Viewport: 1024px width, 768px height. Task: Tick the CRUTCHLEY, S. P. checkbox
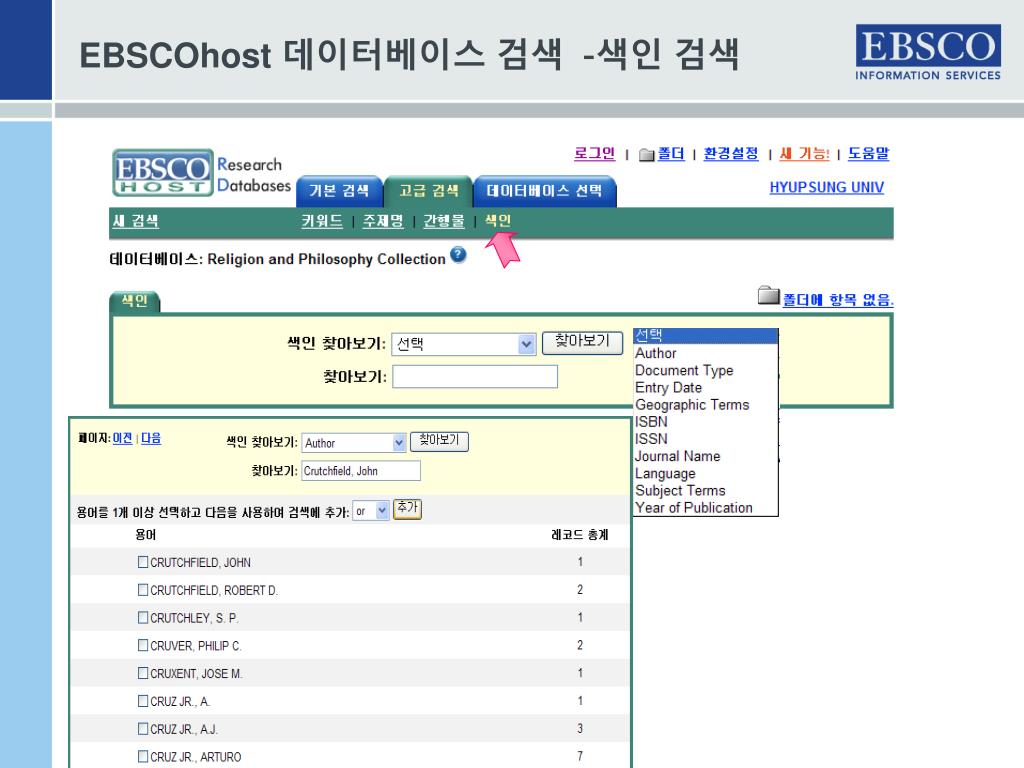click(x=143, y=617)
